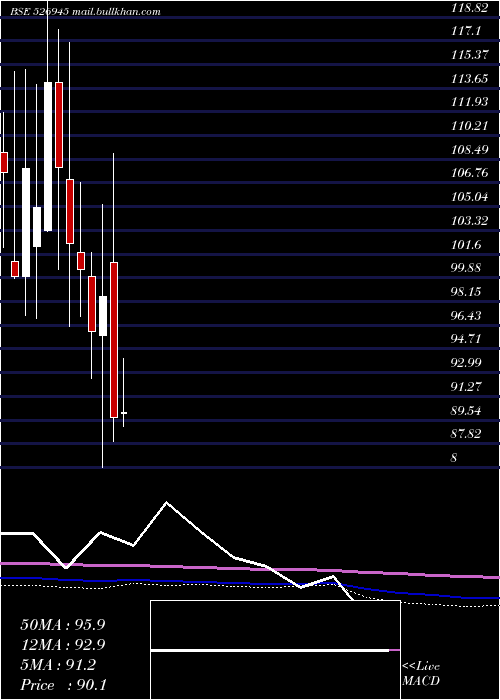The width and height of the screenshot is (500, 700).
Task: Click the tallest white candlestick body
Action: click(x=48, y=157)
